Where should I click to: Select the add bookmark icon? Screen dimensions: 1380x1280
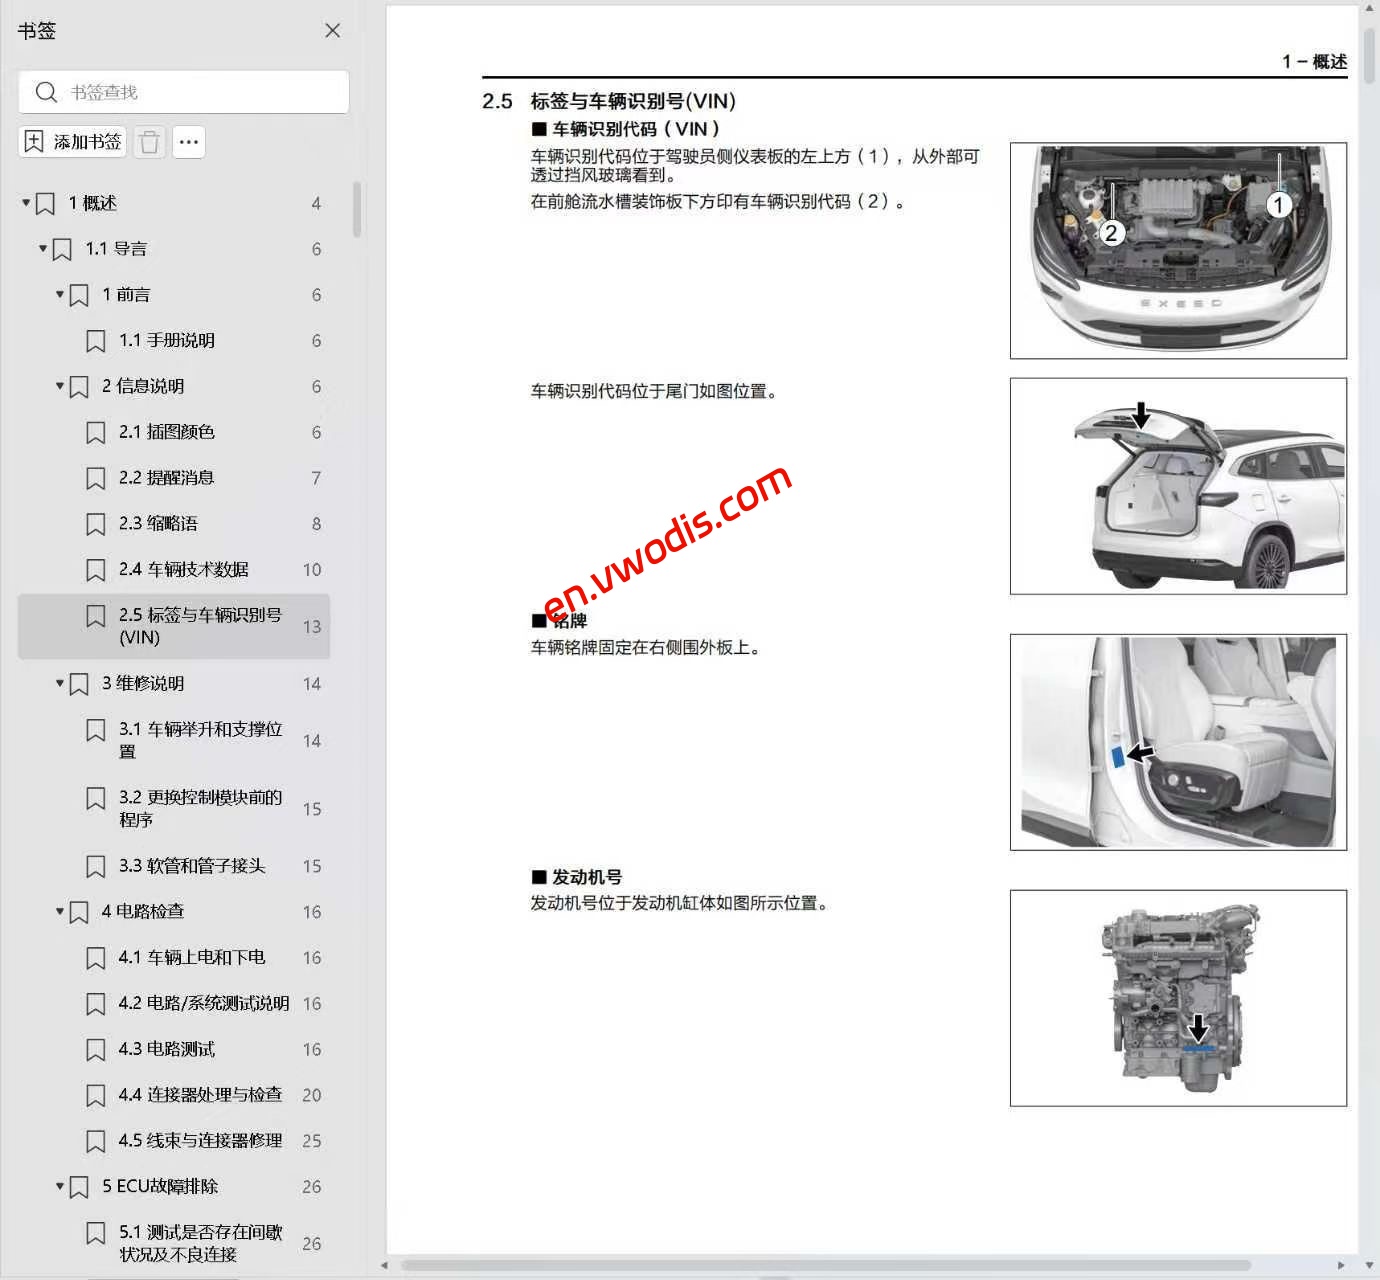31,141
